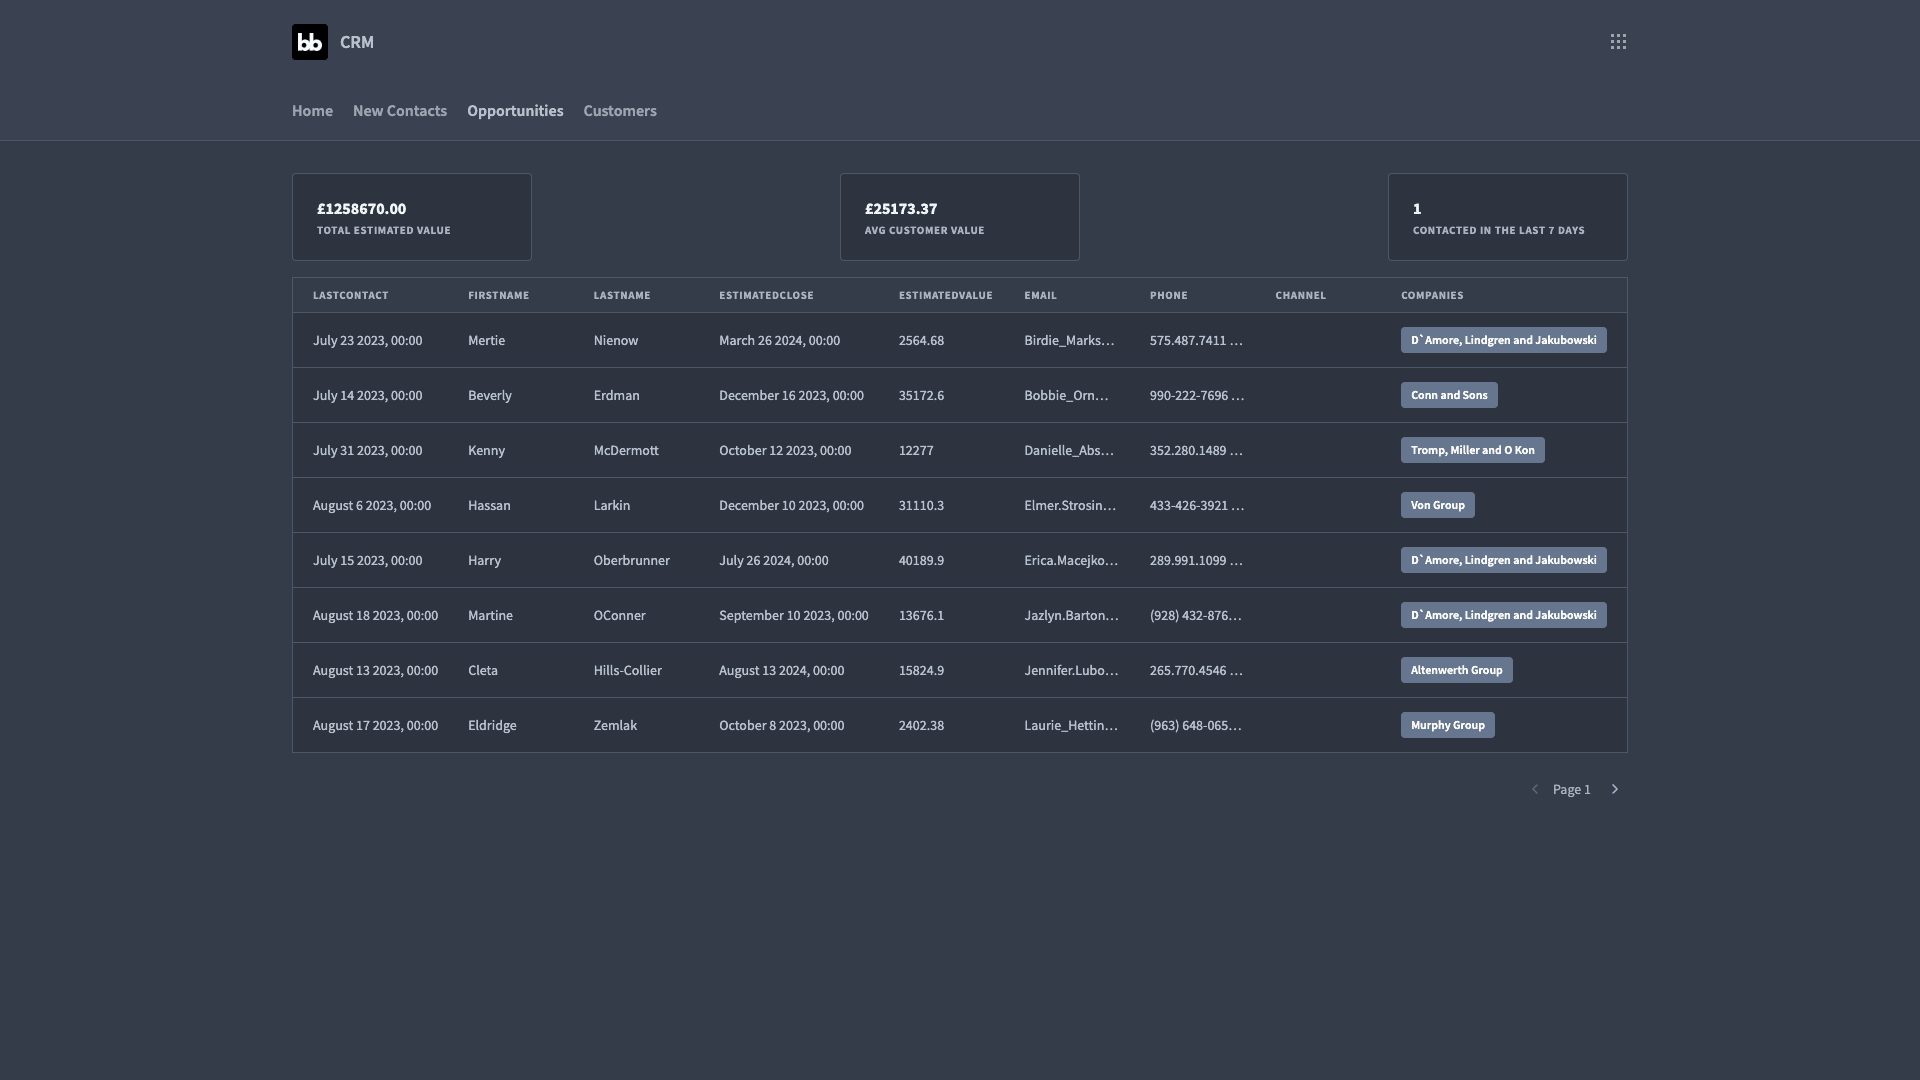The image size is (1920, 1080).
Task: Click Tromp, Miller and O Kon tag
Action: point(1472,450)
